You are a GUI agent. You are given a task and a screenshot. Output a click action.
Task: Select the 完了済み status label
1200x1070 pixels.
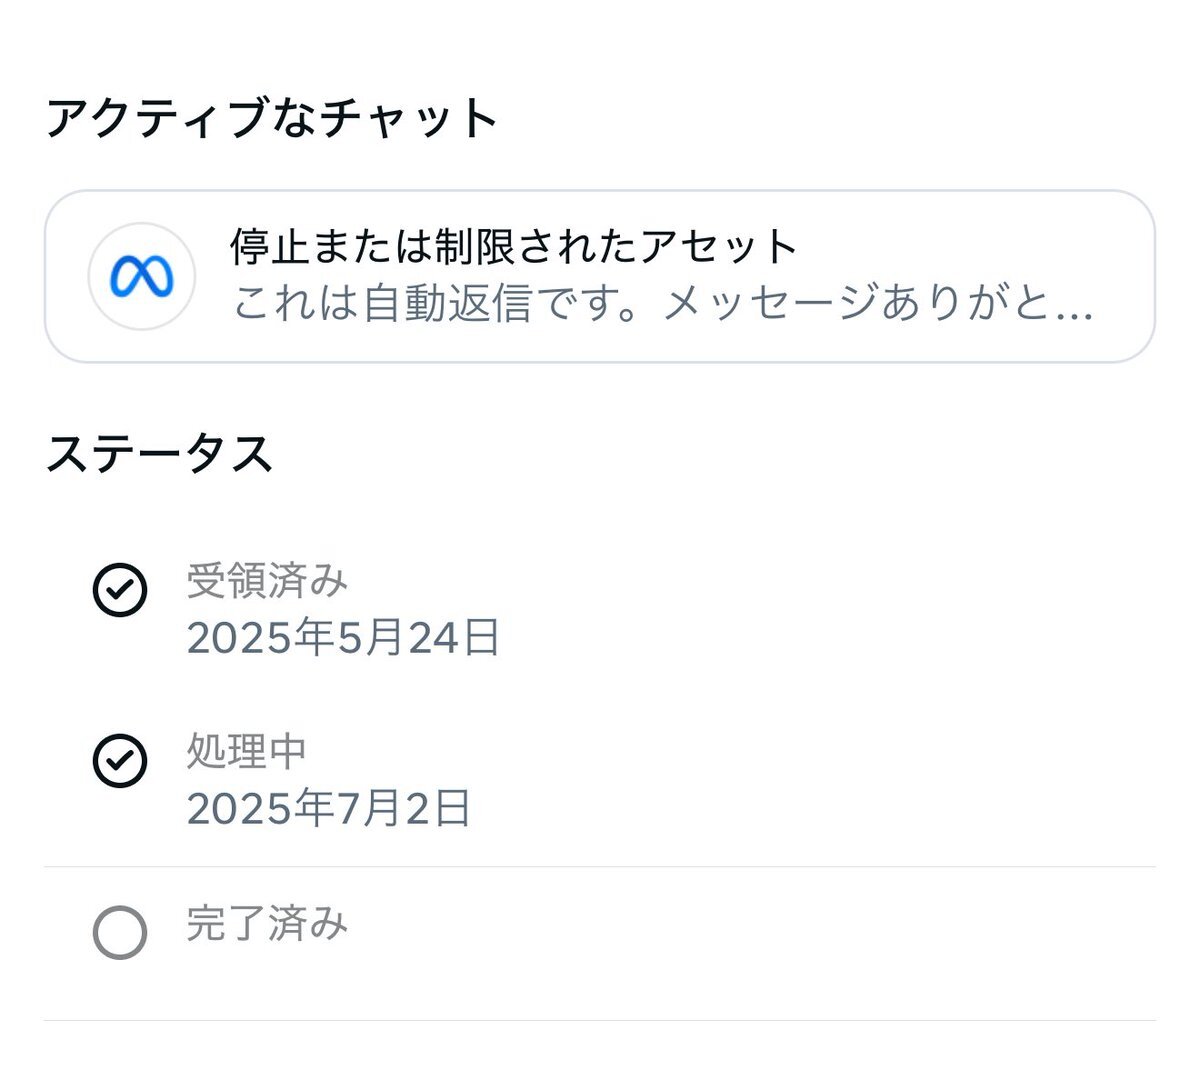[x=267, y=923]
